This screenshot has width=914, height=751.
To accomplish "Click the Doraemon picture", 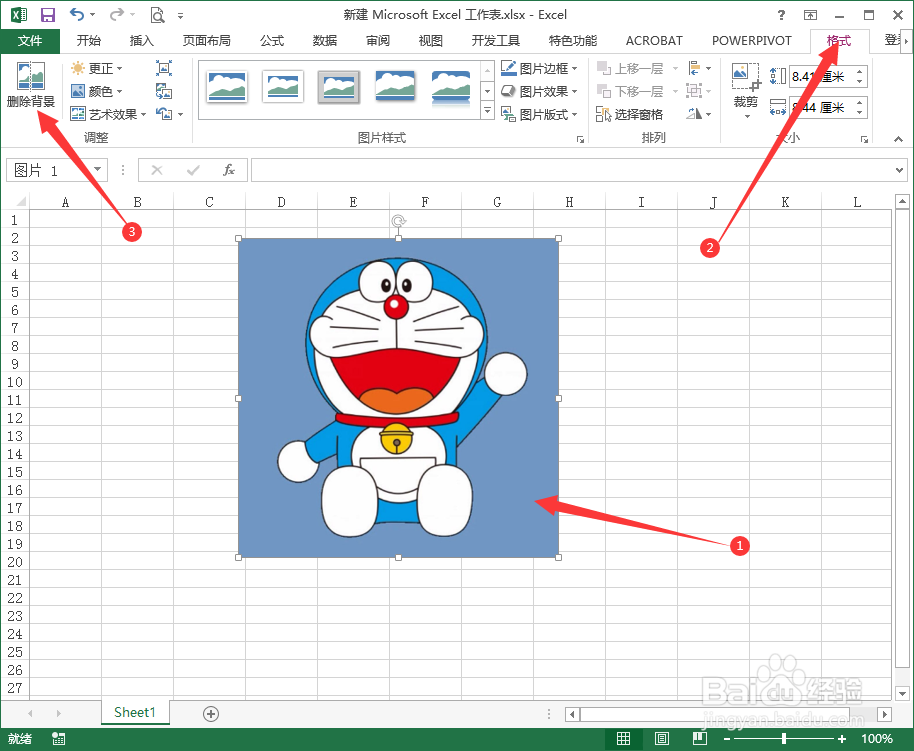I will tap(398, 398).
